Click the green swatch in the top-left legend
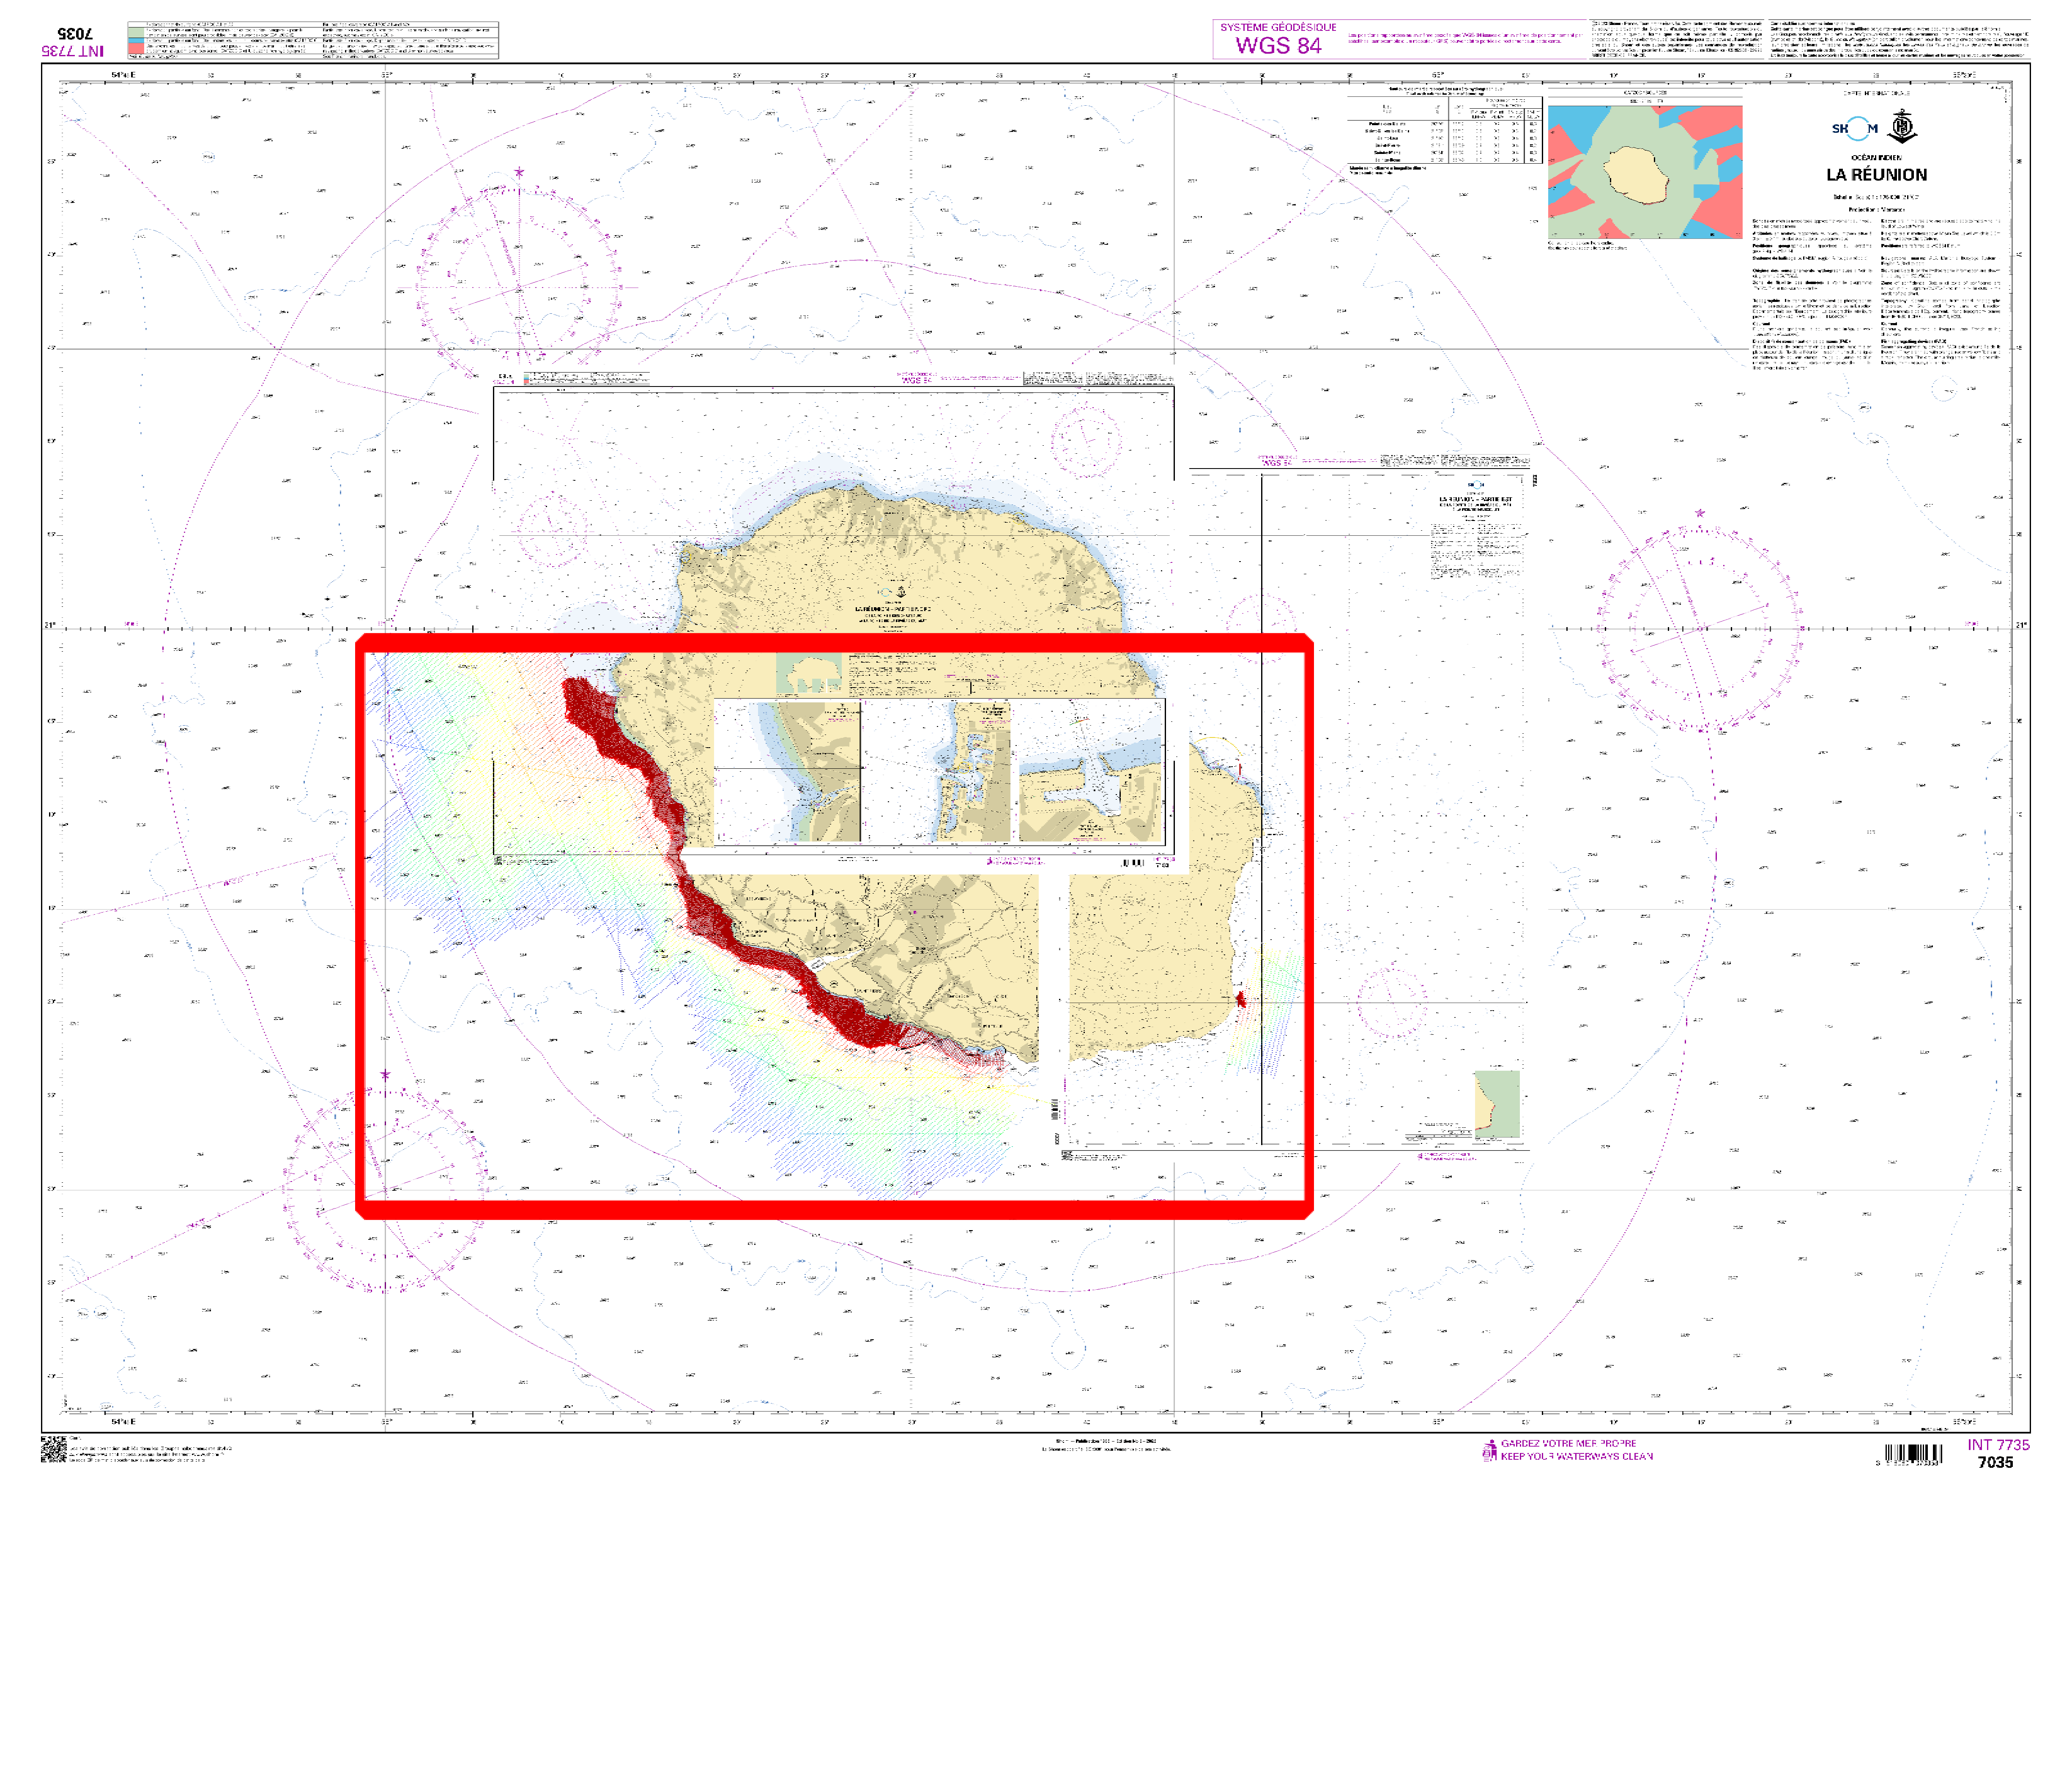 (136, 32)
